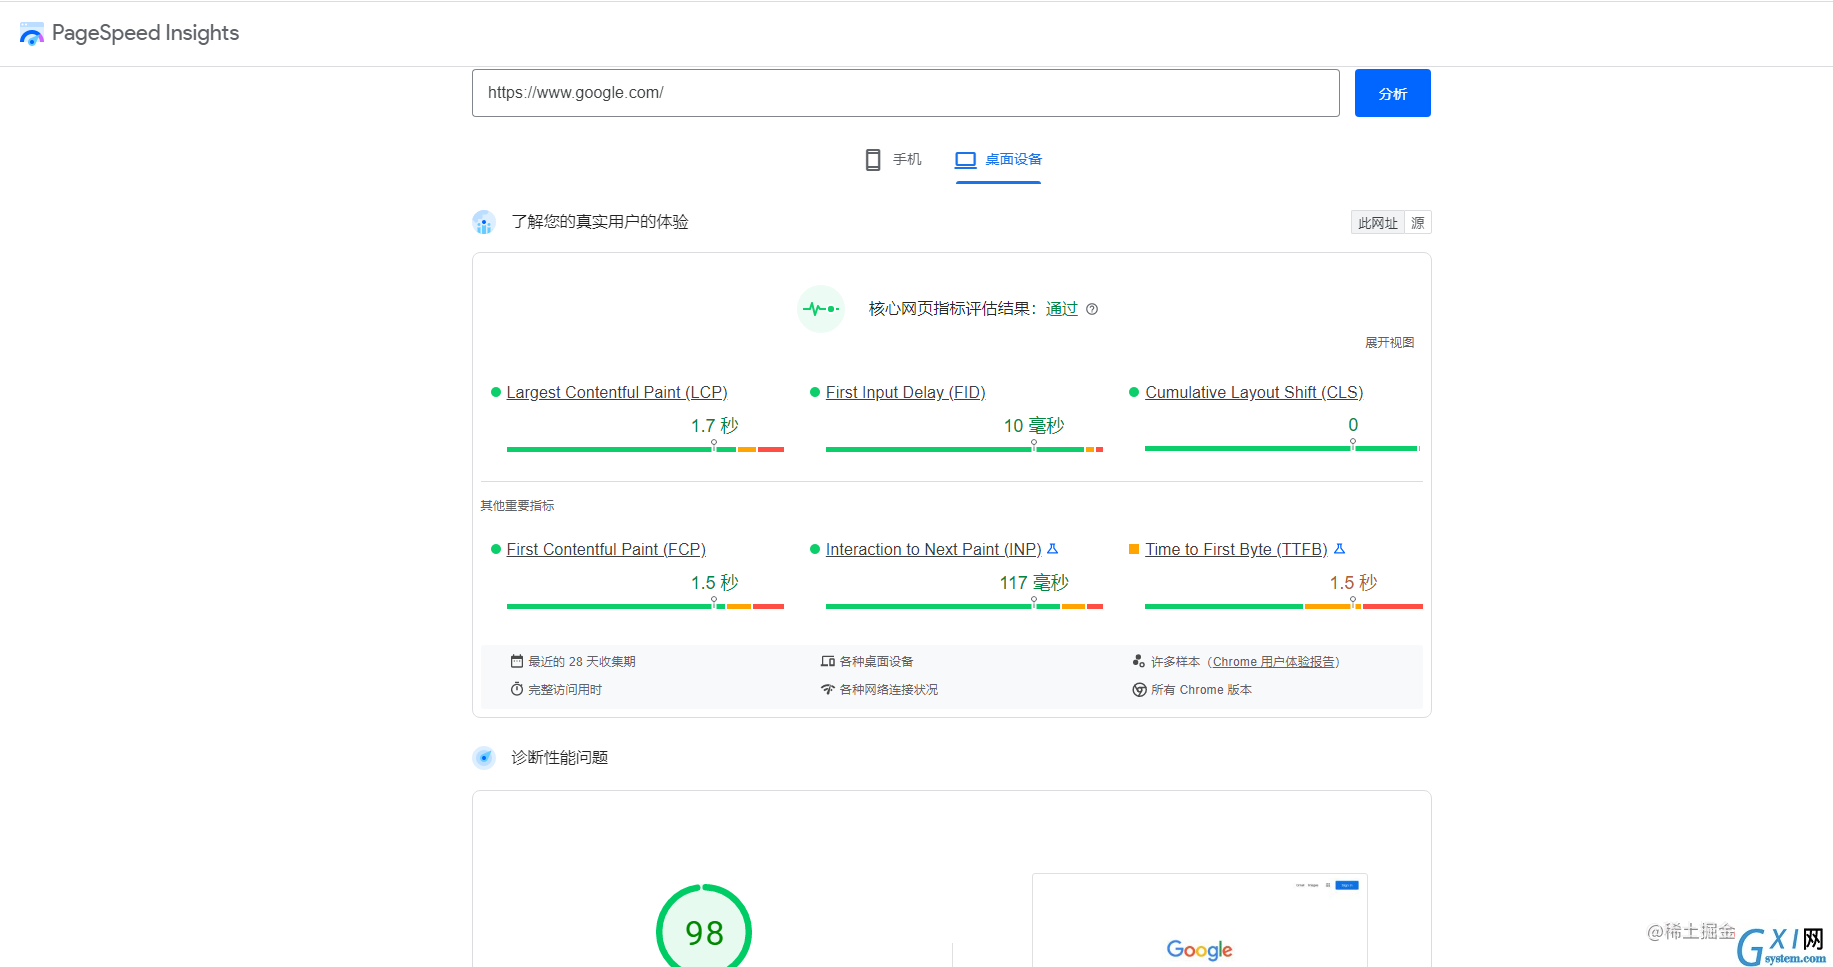Click the stopwatch icon for full visit duration

(x=517, y=689)
